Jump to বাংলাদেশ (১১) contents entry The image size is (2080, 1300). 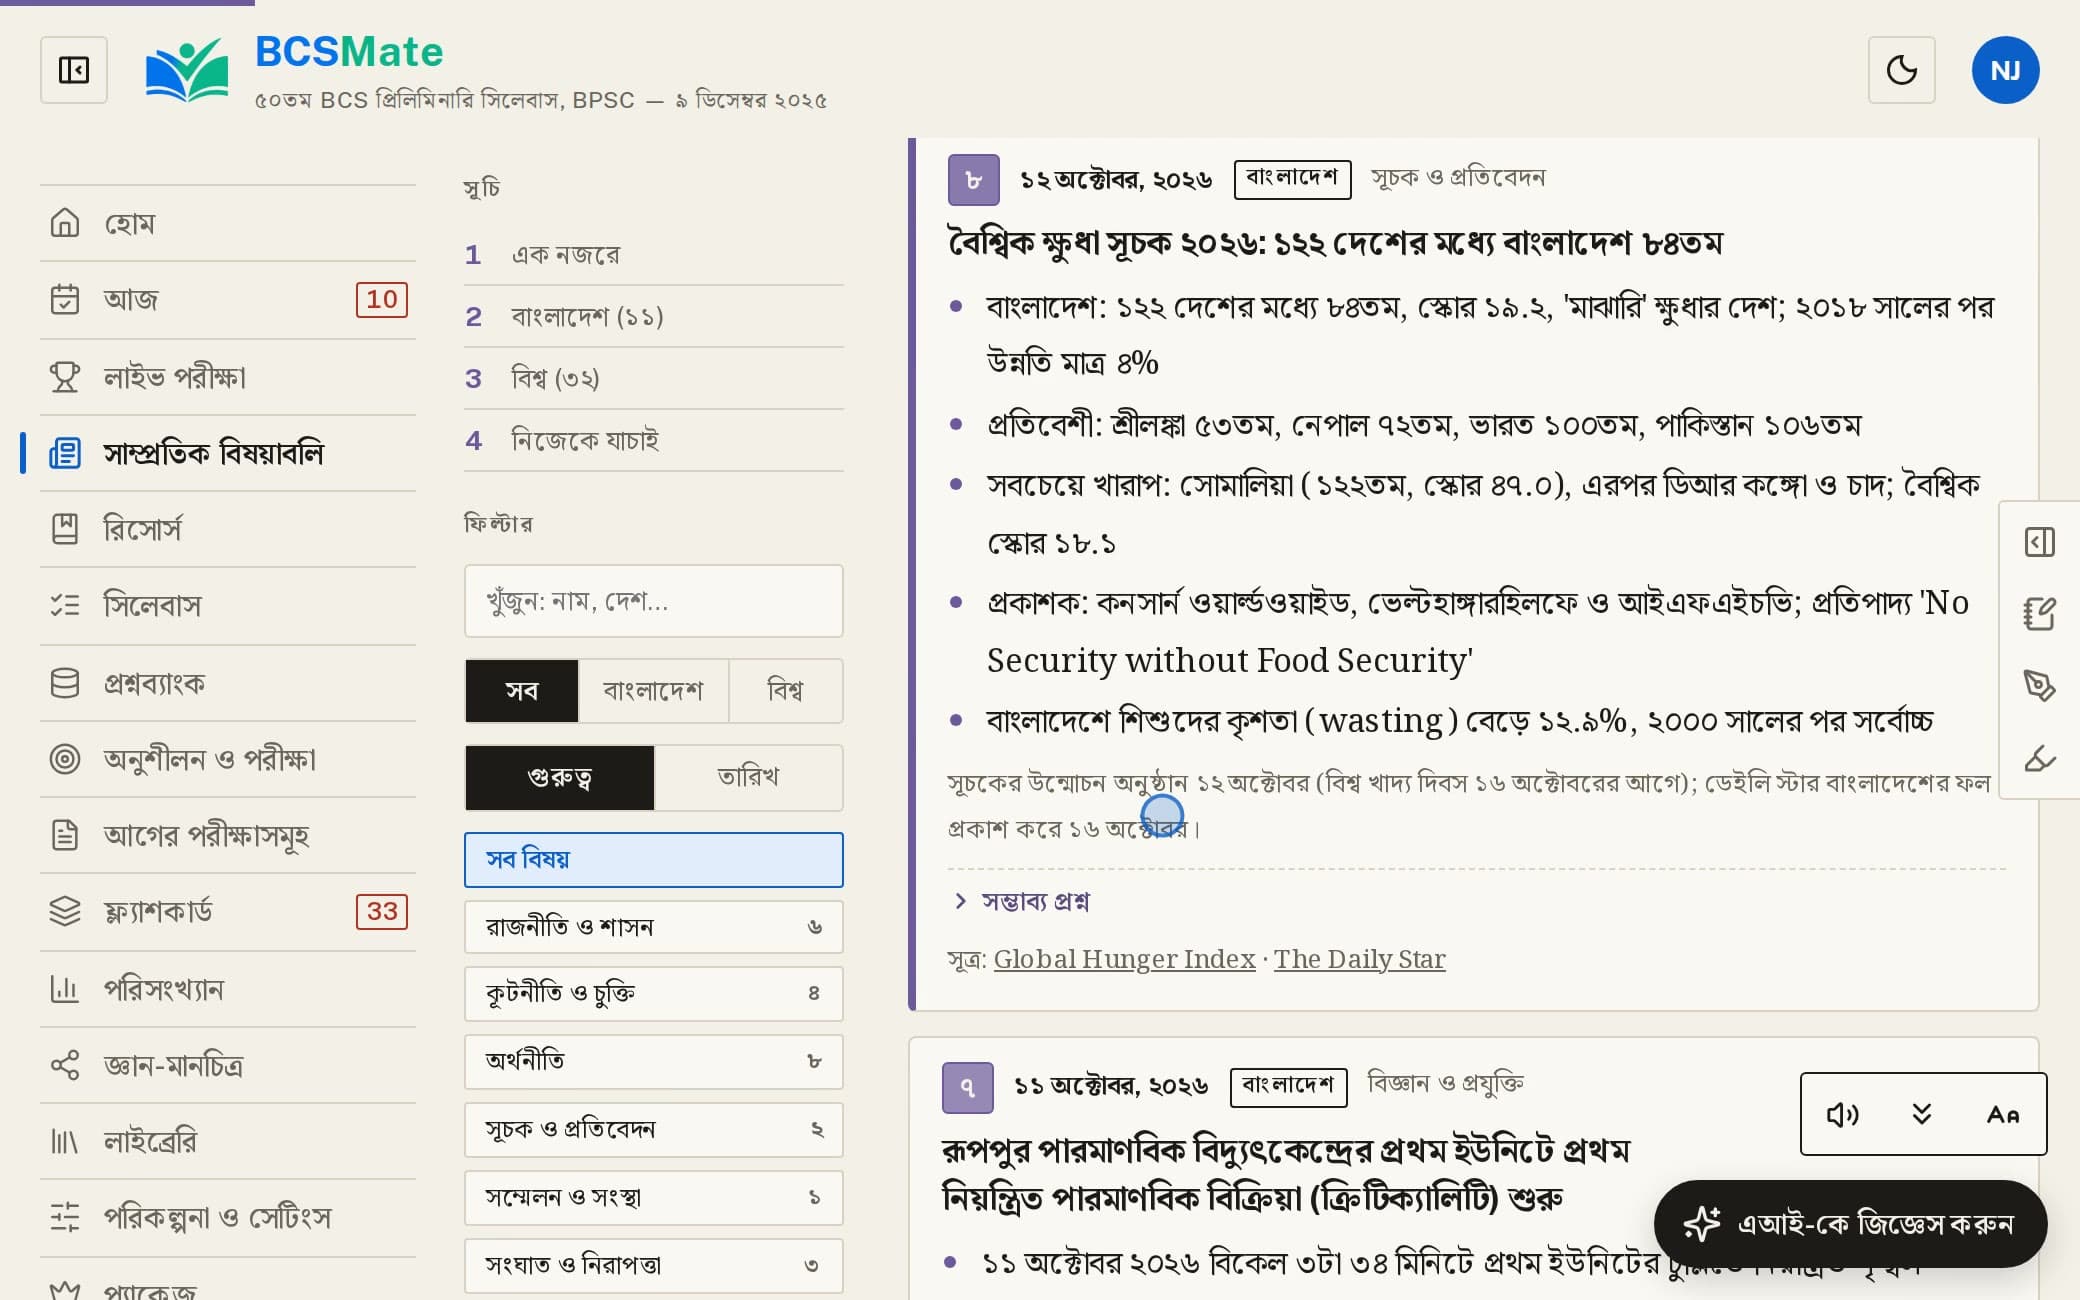(x=654, y=316)
